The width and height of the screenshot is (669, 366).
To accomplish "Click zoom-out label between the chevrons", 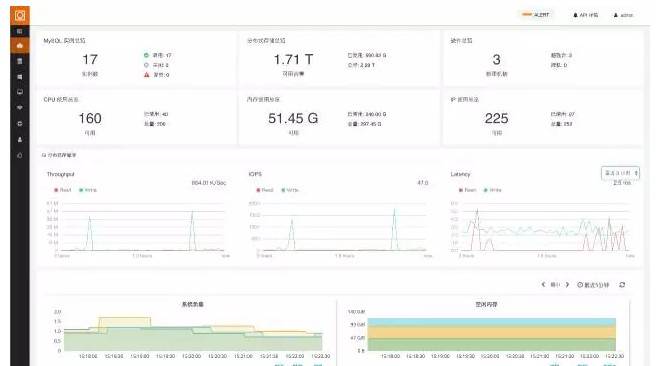I will click(x=555, y=285).
